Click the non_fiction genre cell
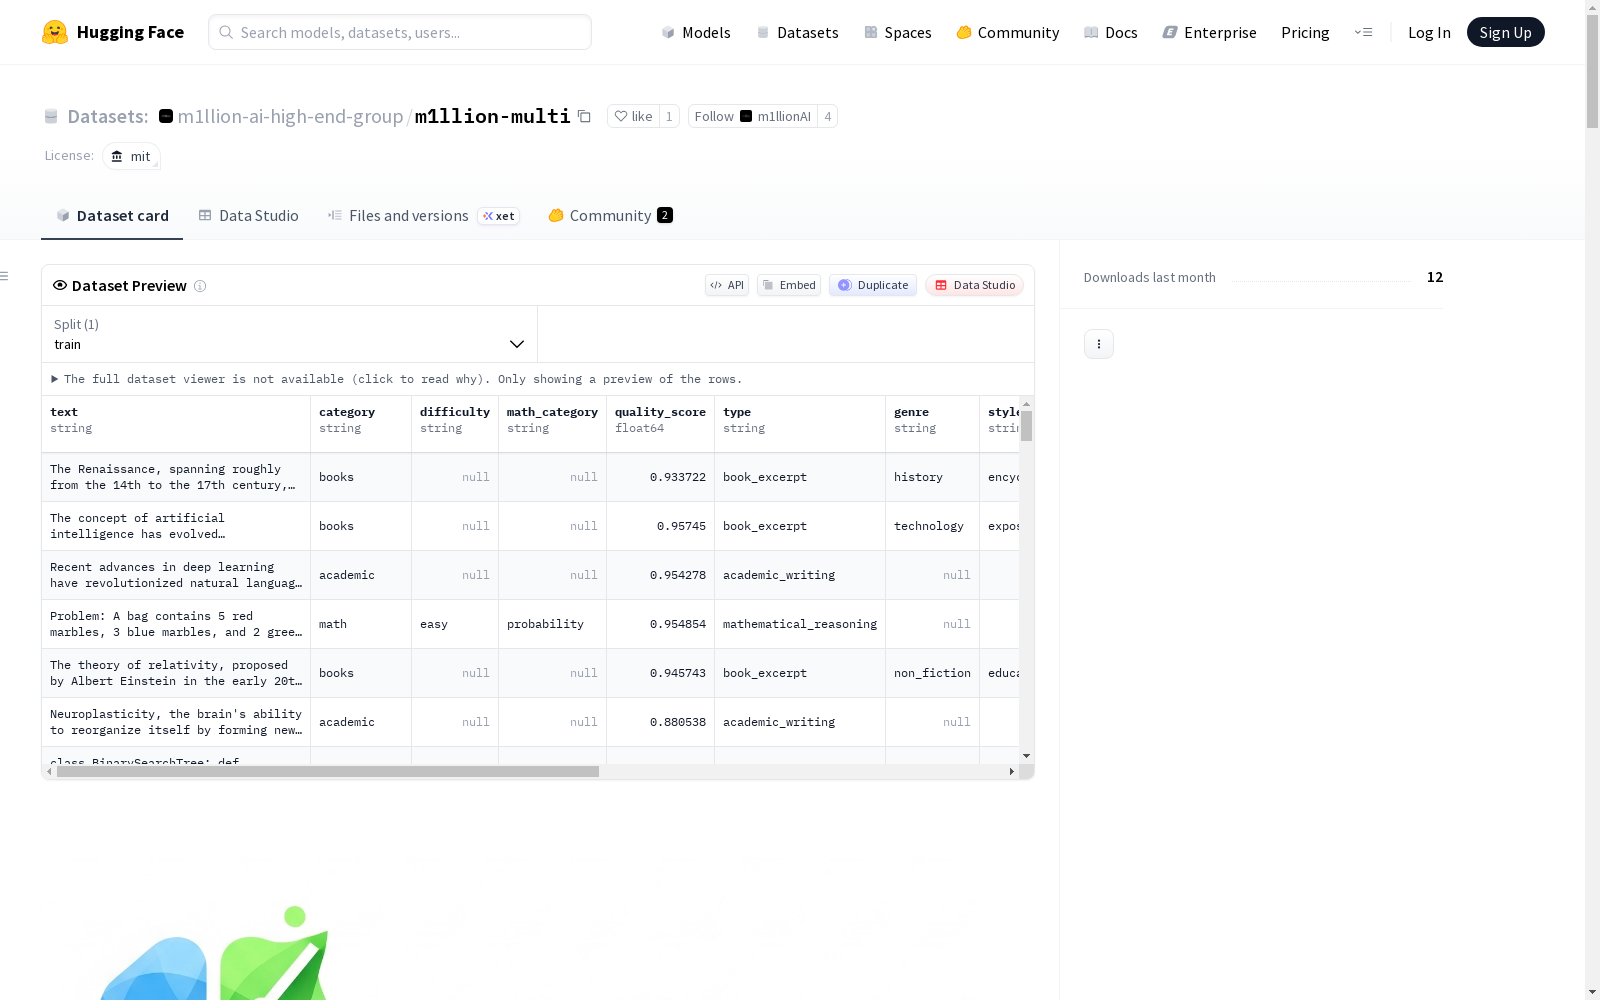 point(932,673)
